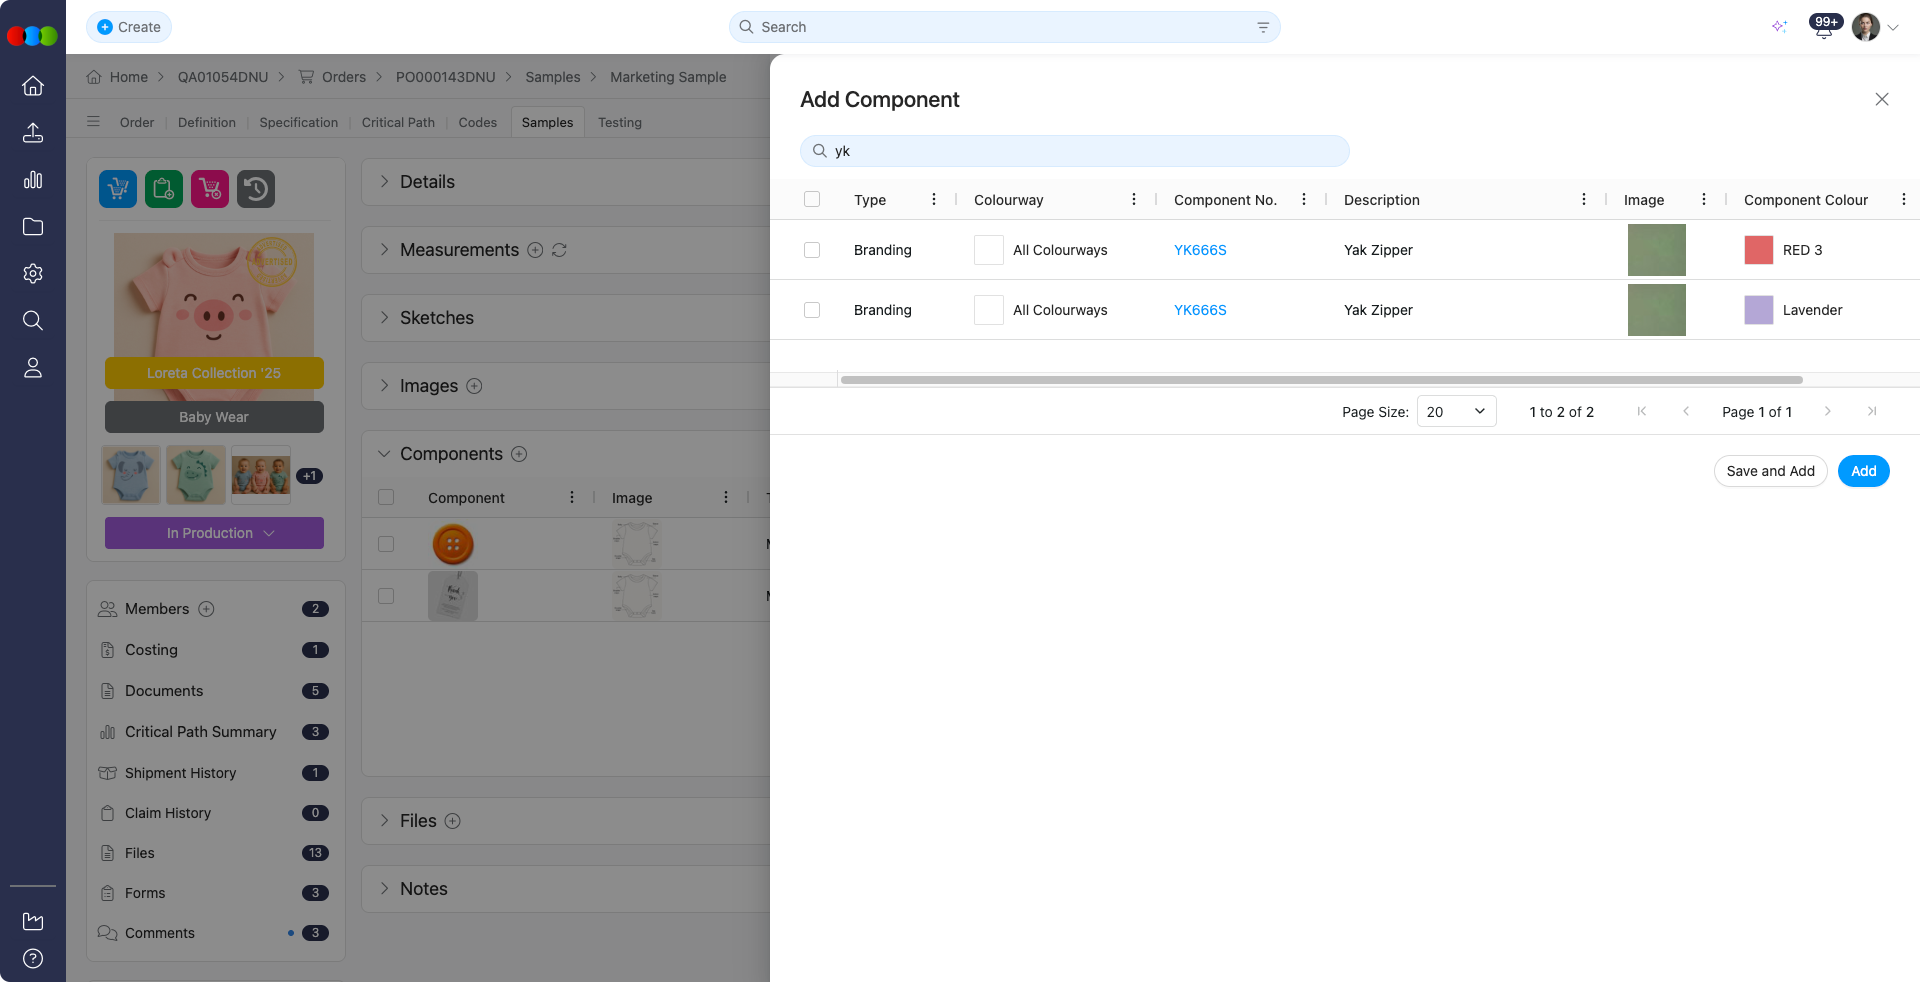Expand the Measurements section

[383, 250]
